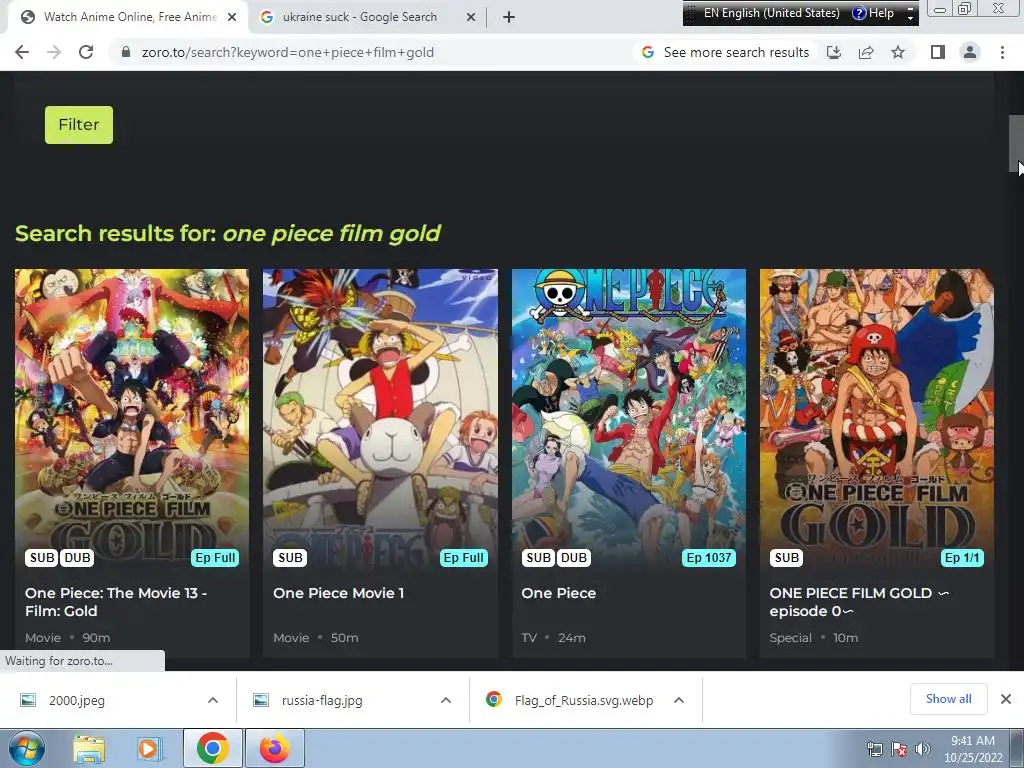Click Ep 1037 badge on One Piece

[x=709, y=558]
